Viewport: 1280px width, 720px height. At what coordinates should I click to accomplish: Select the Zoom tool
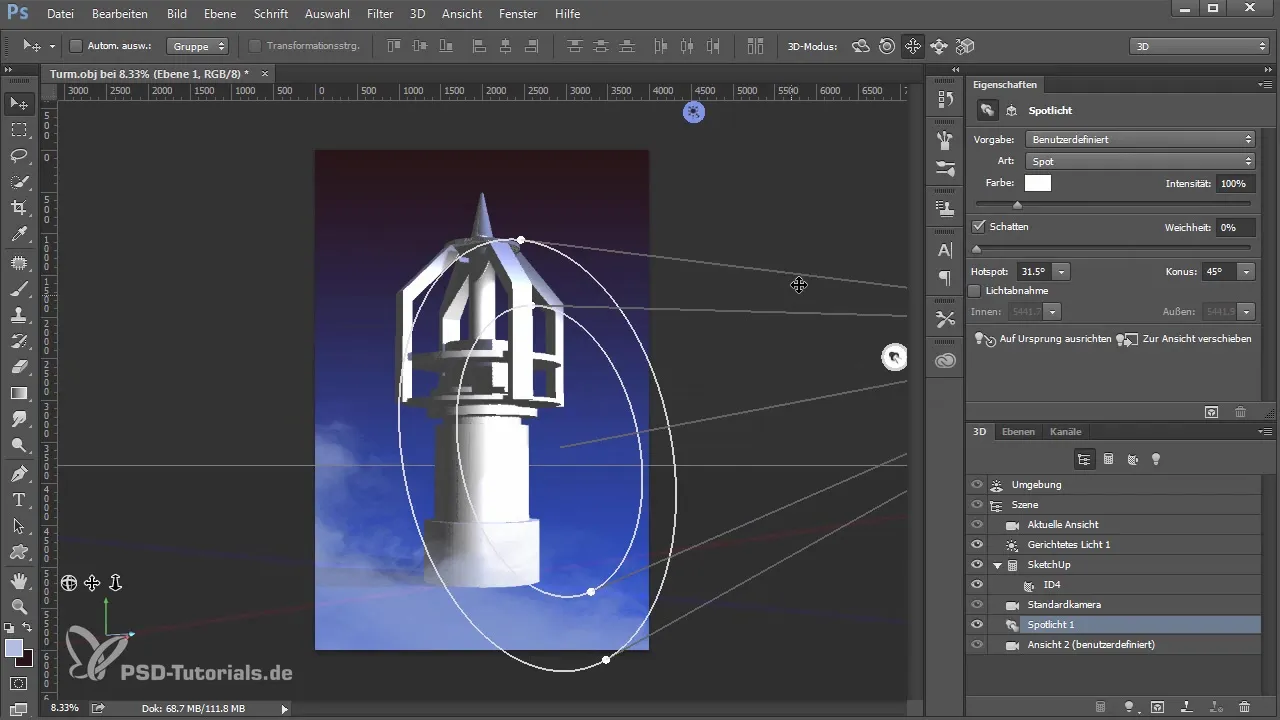click(x=19, y=606)
